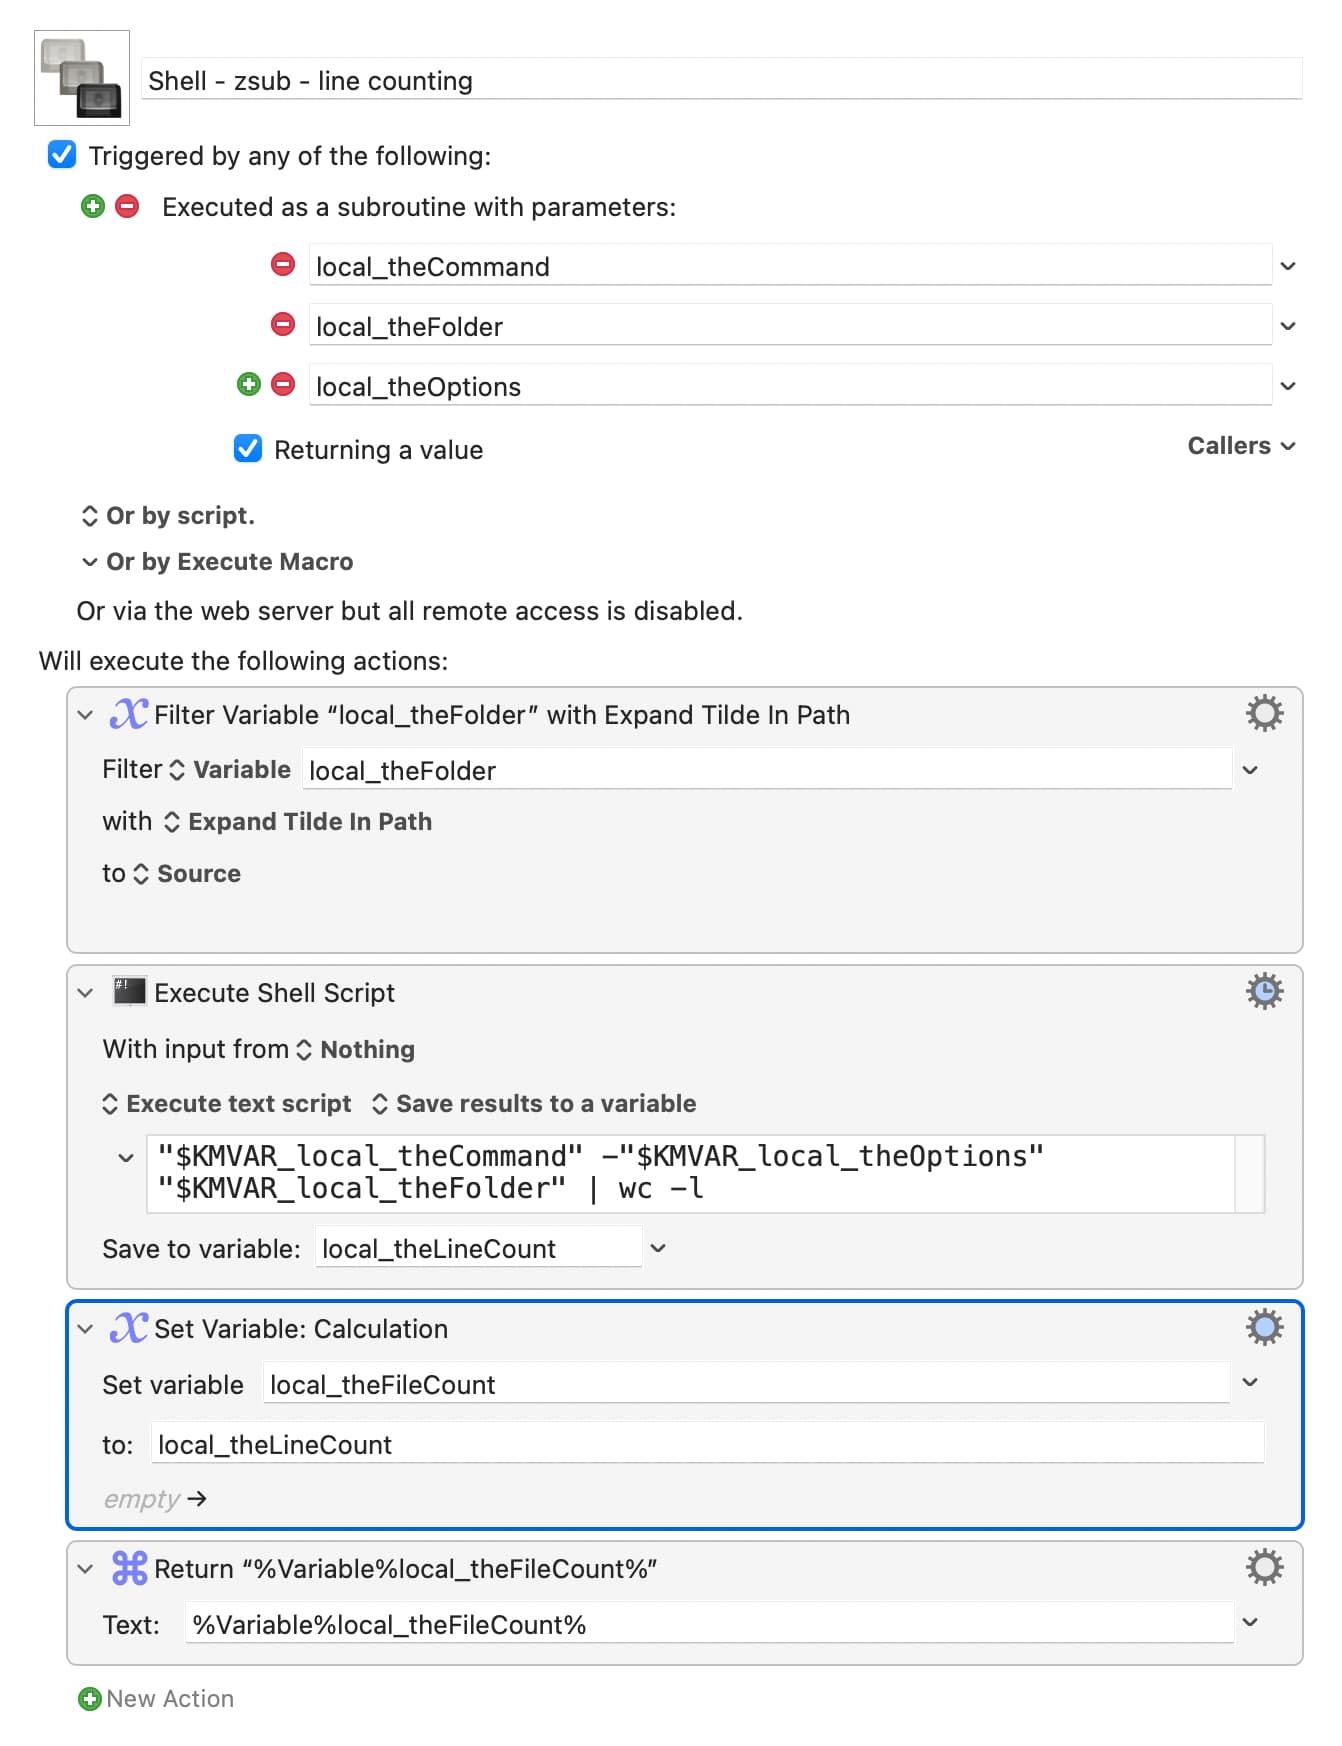Open gear menu for Execute Shell Script action

click(x=1264, y=991)
